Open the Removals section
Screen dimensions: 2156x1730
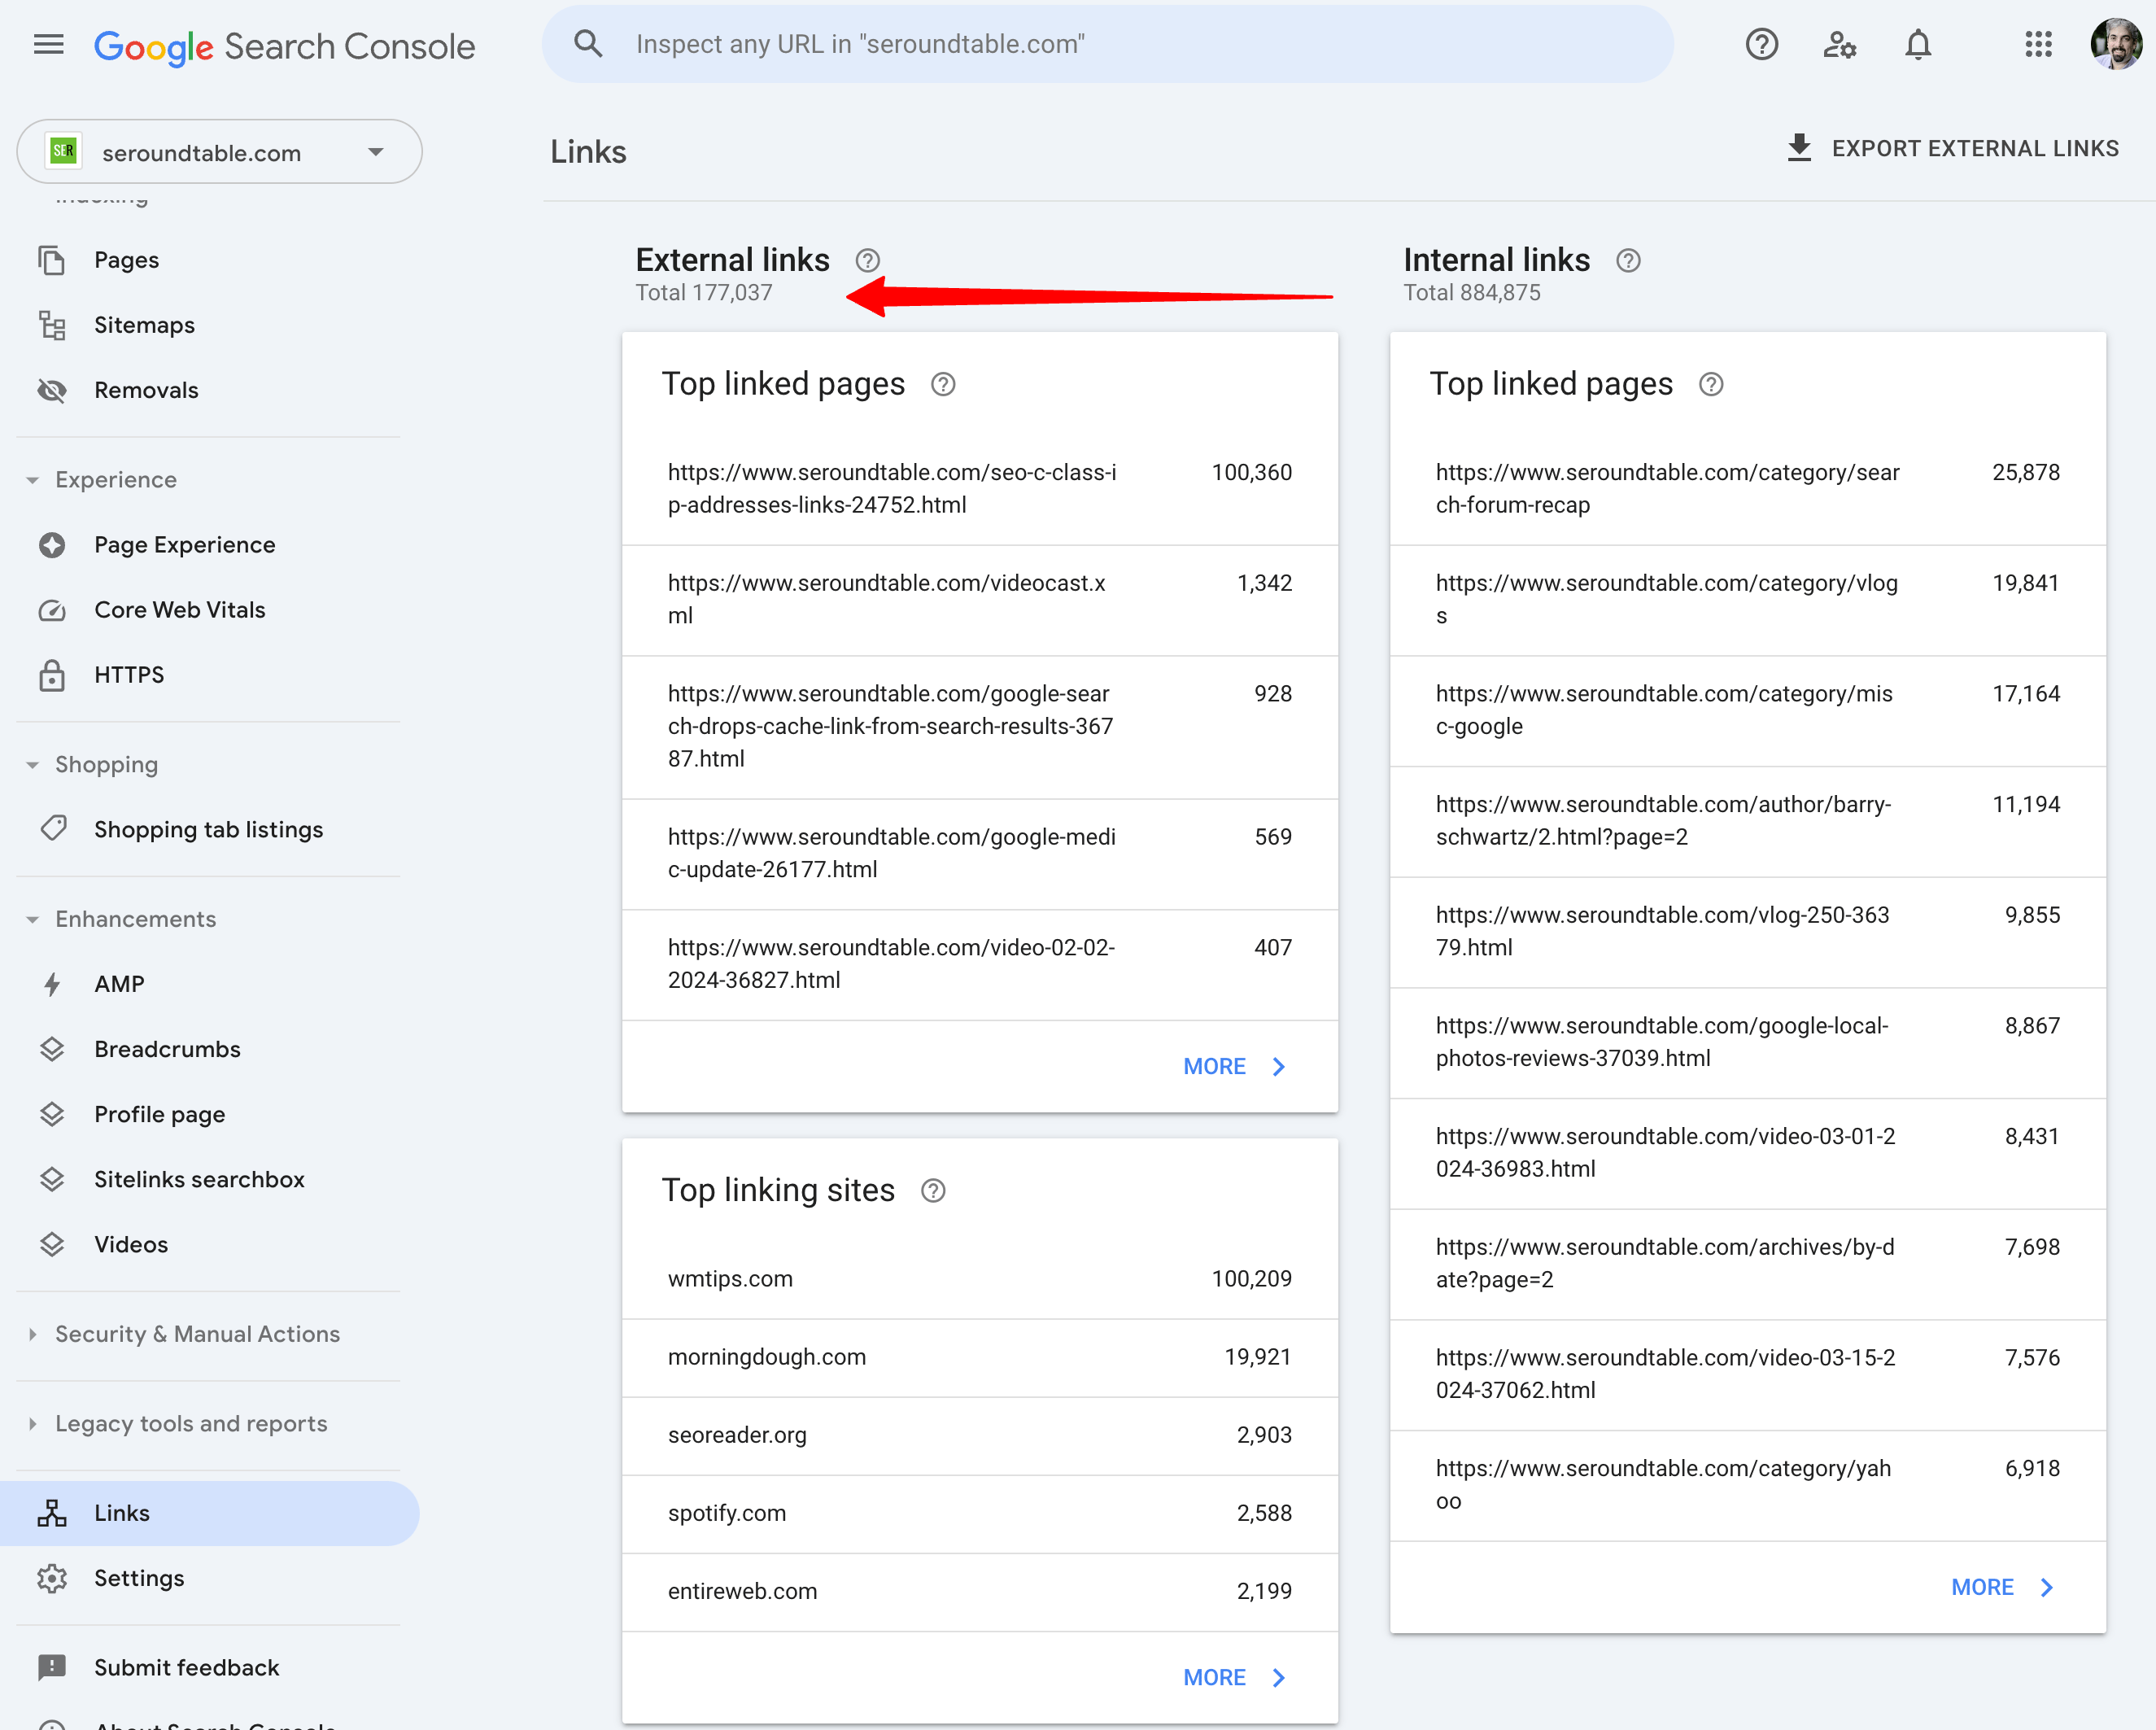tap(146, 390)
